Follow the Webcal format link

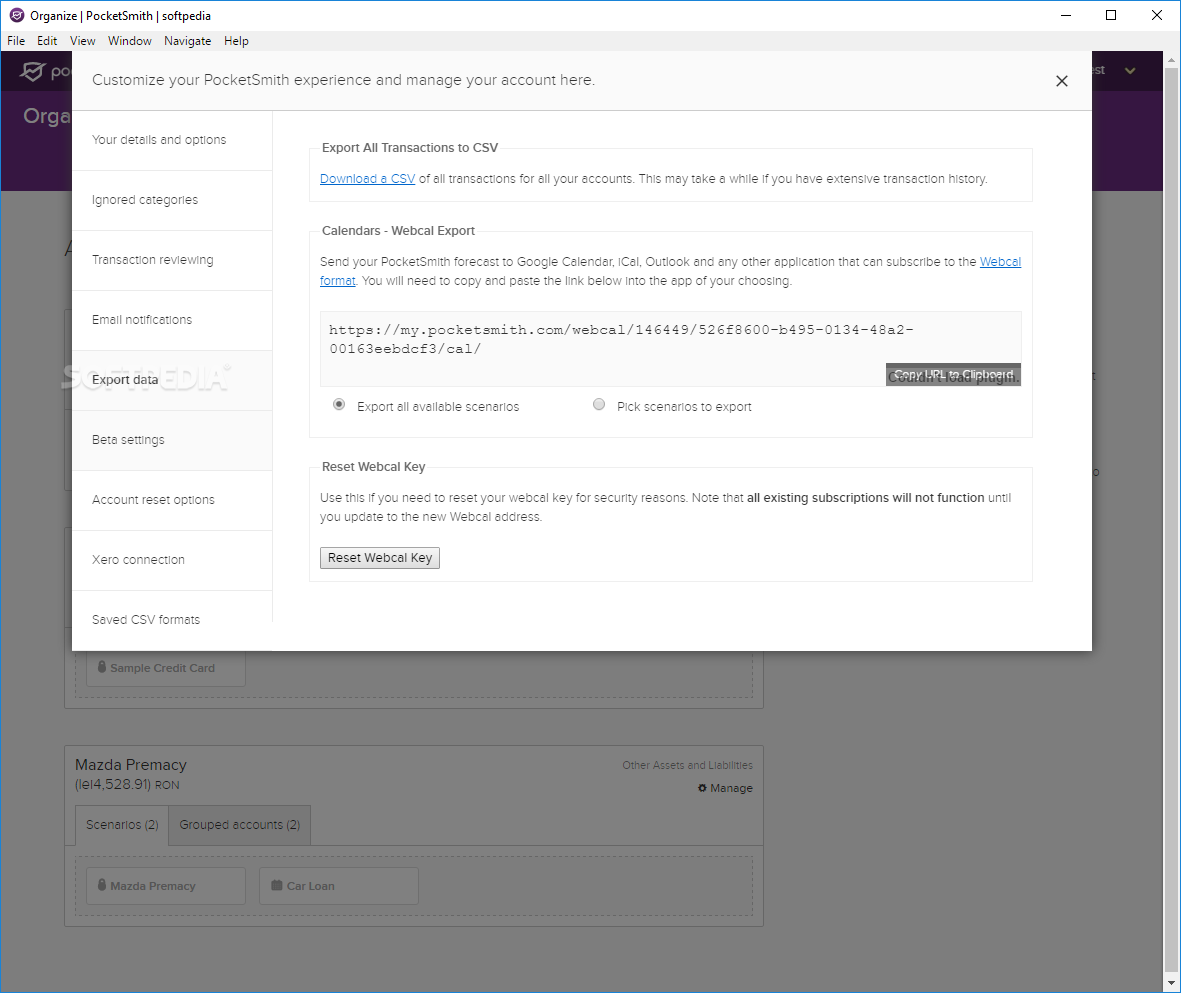(1000, 261)
